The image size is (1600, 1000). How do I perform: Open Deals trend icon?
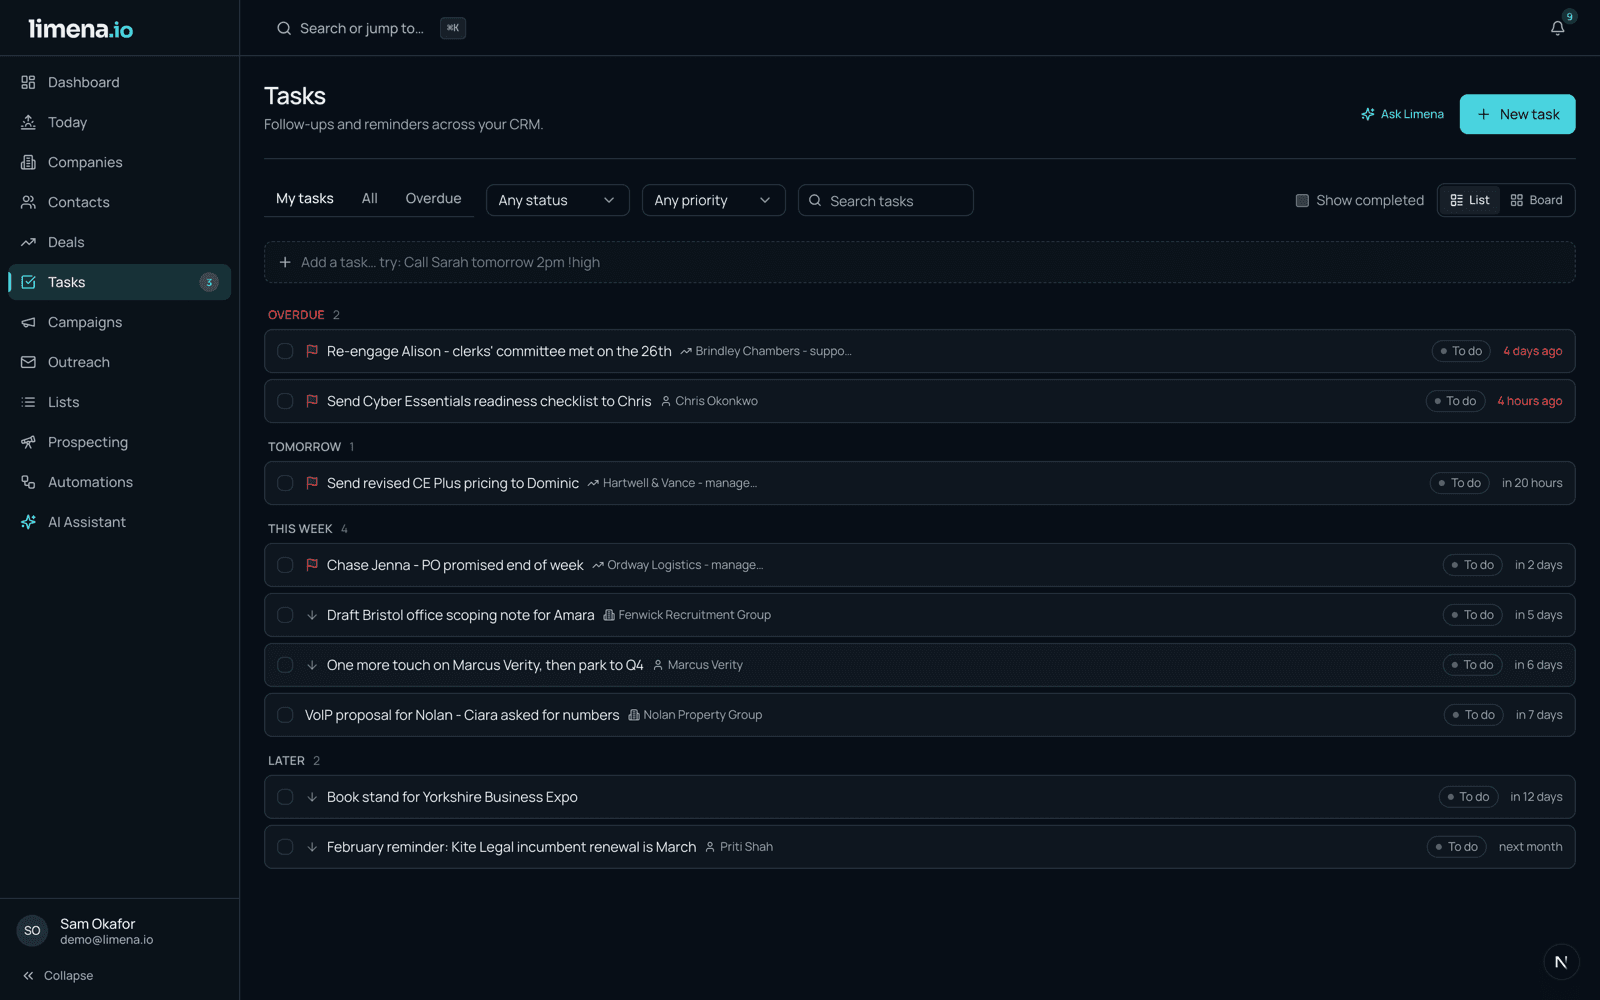28,242
